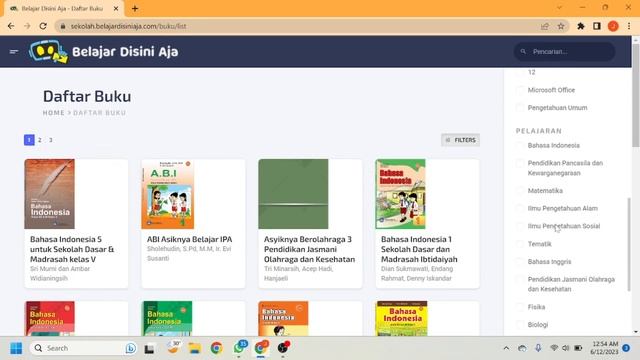Check the Tematik filter

point(520,244)
